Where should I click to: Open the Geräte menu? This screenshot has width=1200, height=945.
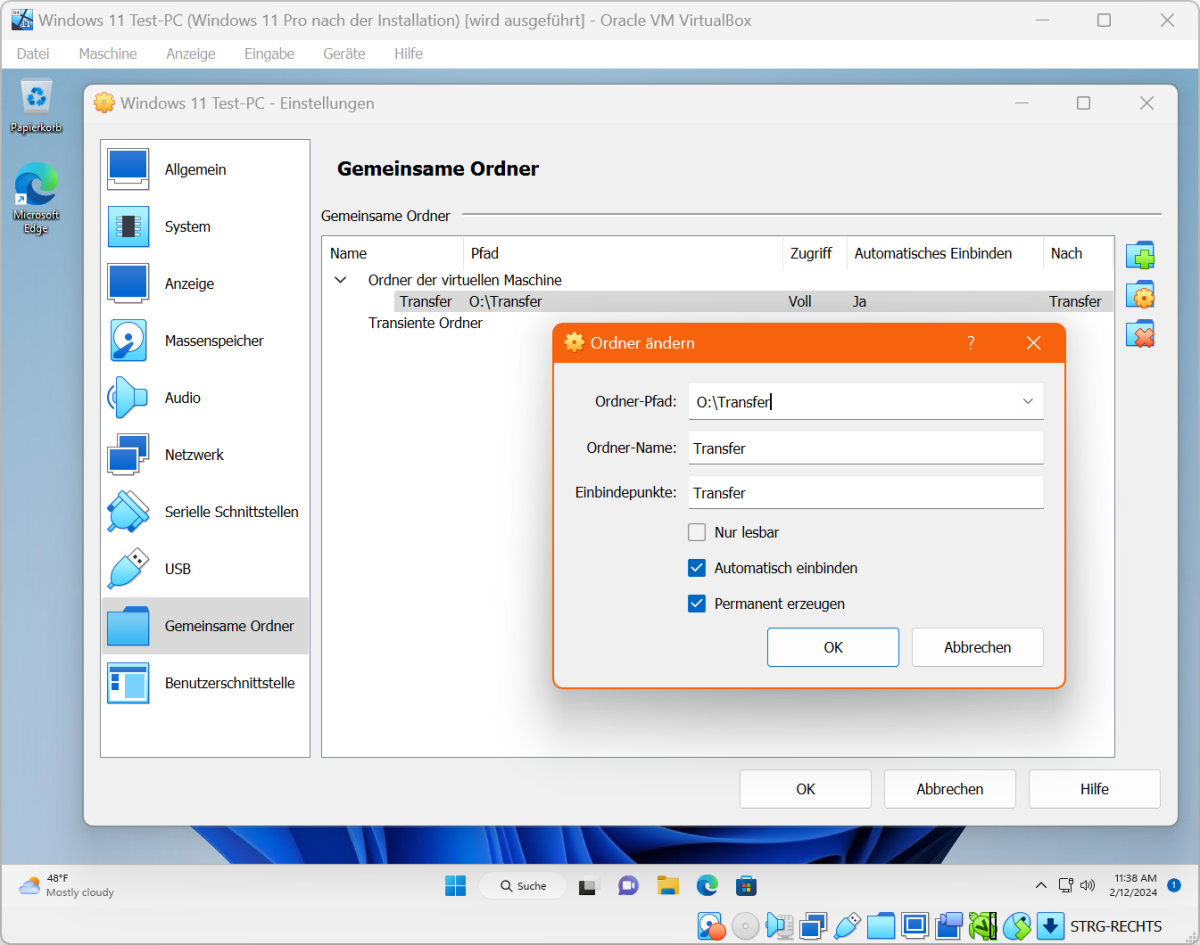[x=344, y=54]
